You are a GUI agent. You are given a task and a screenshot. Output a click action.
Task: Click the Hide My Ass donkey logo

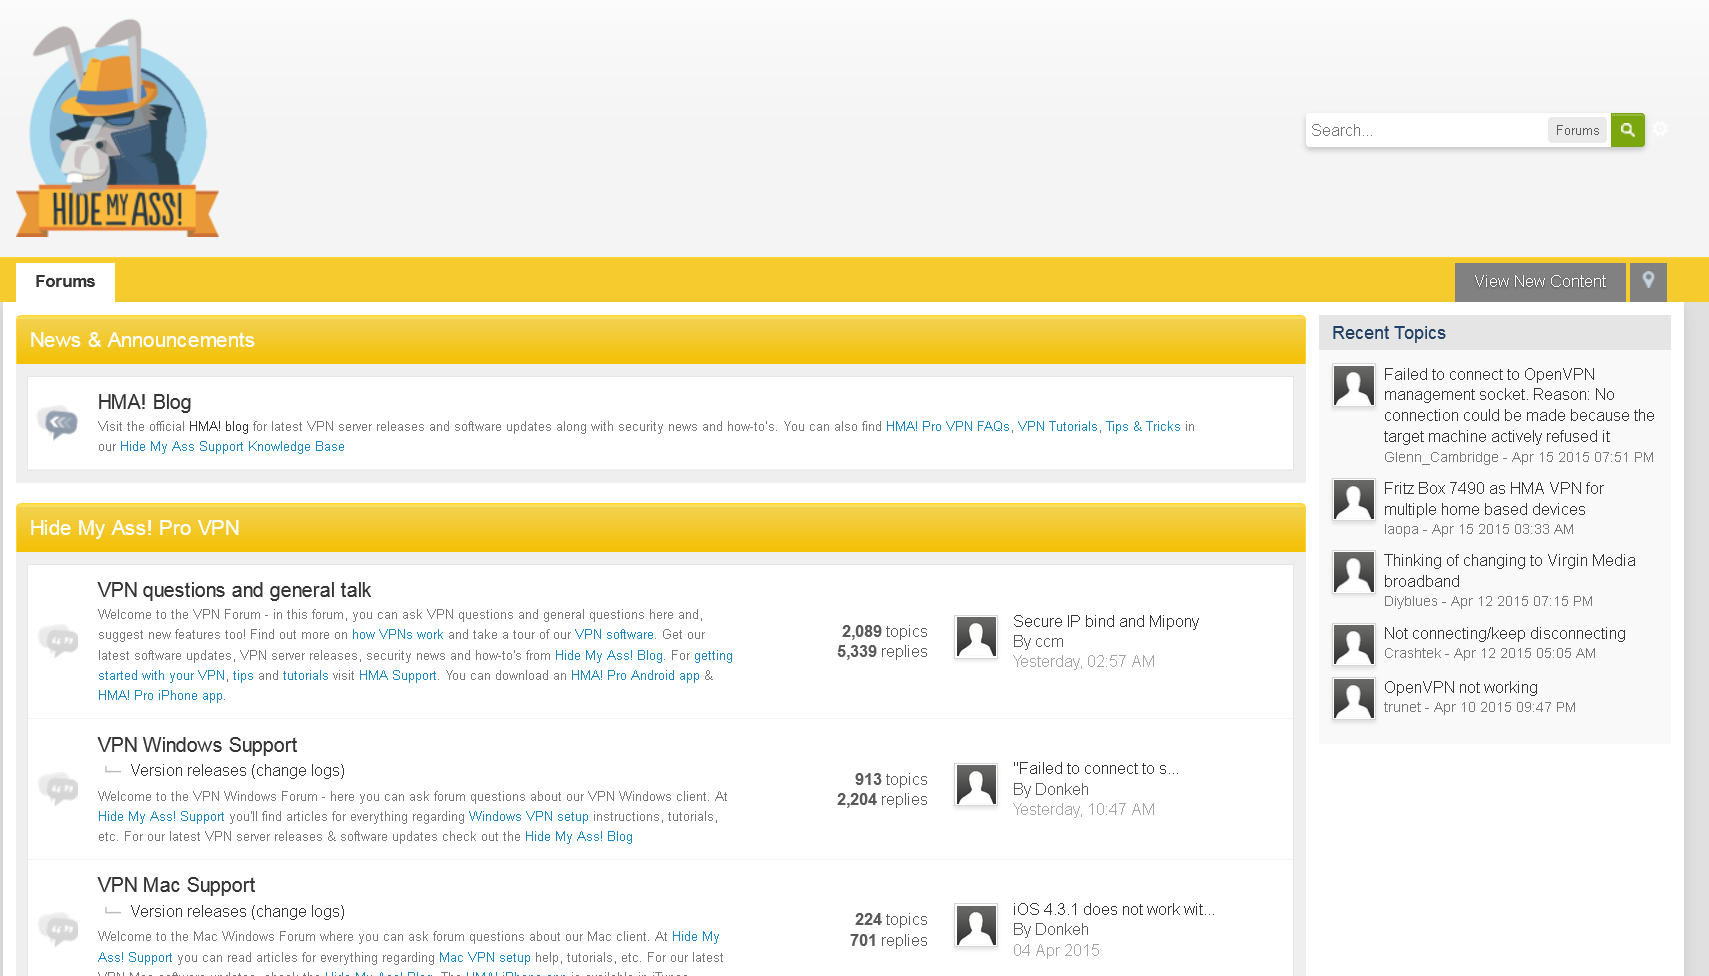[117, 128]
